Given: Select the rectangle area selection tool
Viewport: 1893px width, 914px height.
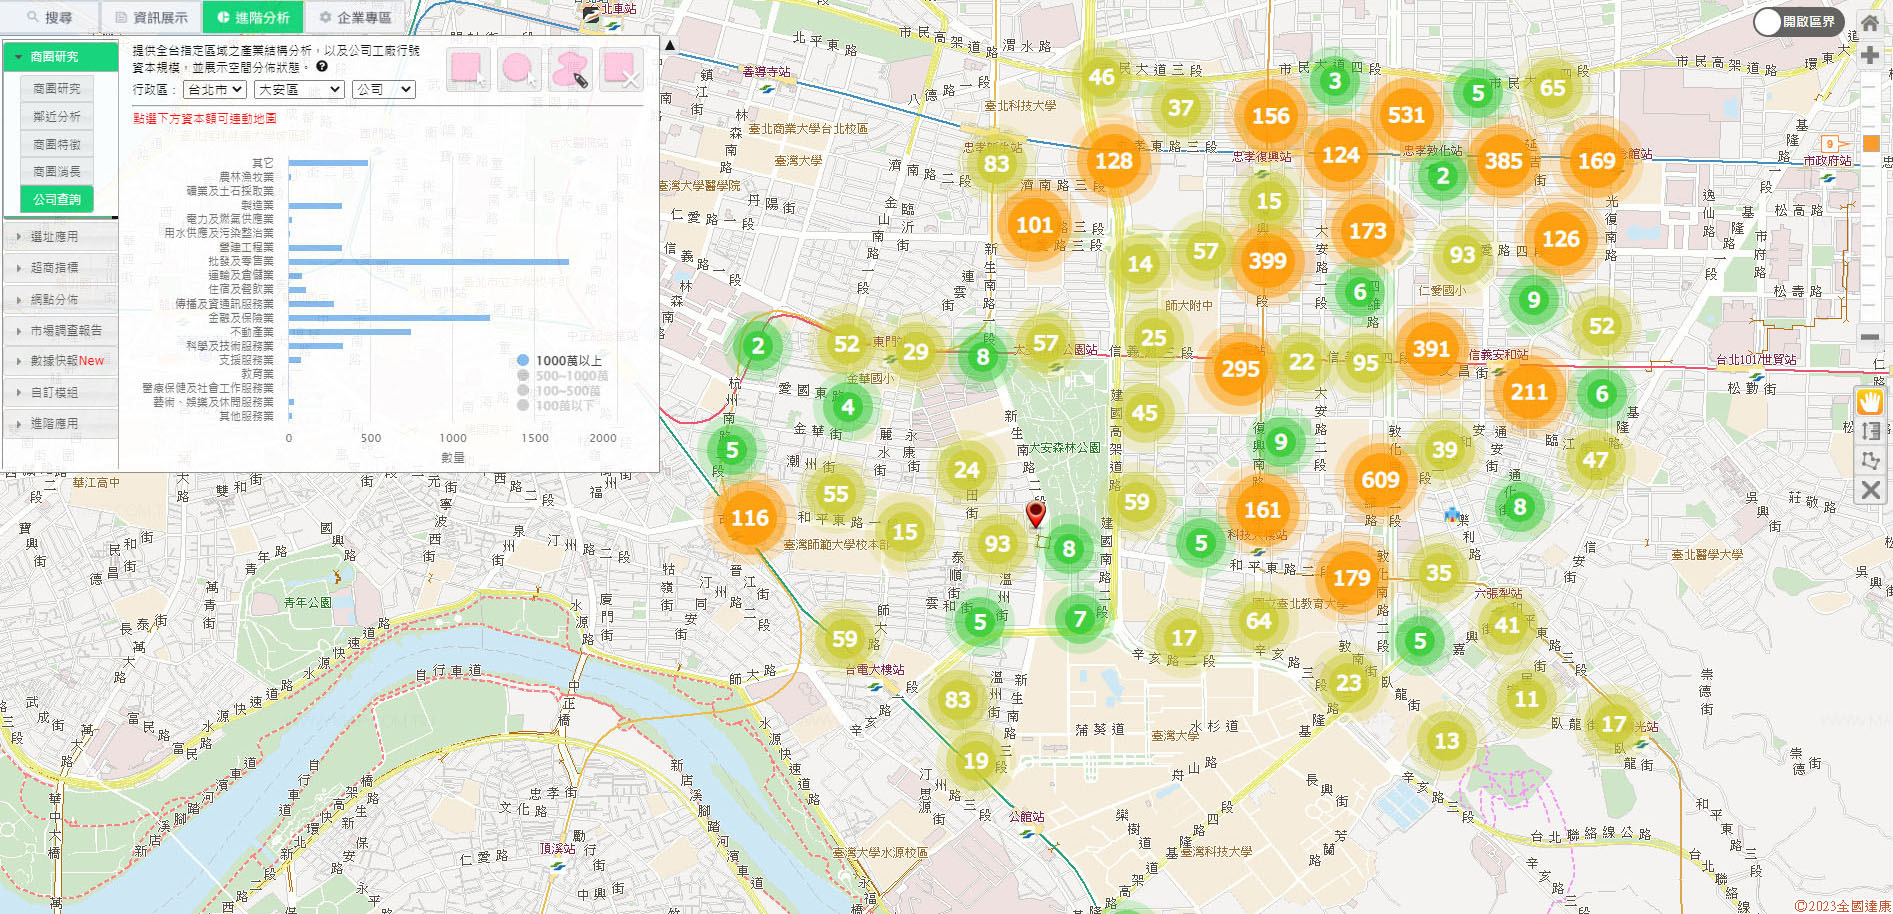Looking at the screenshot, I should (x=468, y=69).
